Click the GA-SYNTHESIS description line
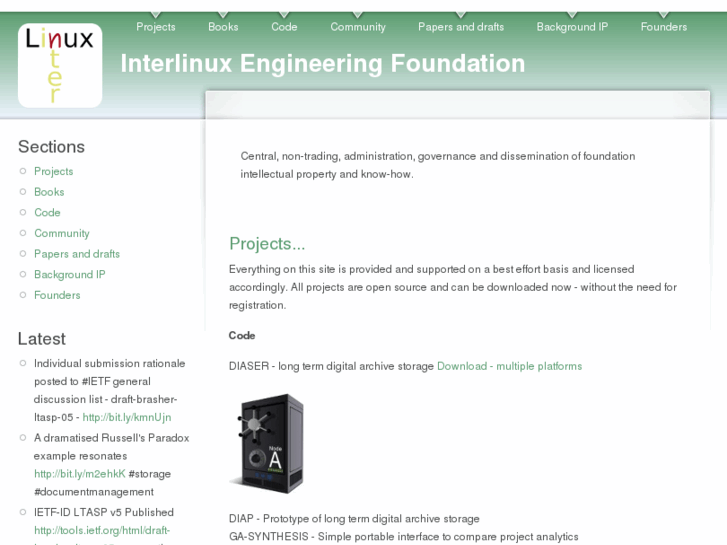Screen dimensions: 727x545 (404, 537)
